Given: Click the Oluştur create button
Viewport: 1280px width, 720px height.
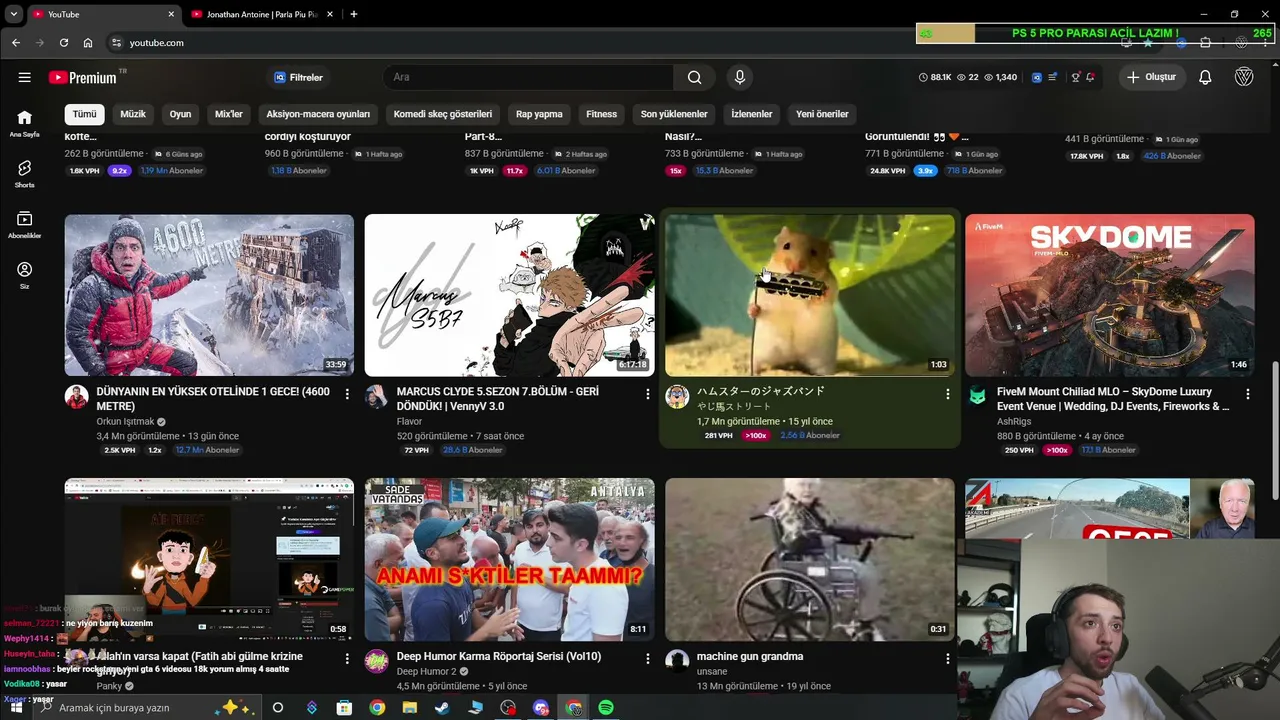Looking at the screenshot, I should pos(1152,77).
